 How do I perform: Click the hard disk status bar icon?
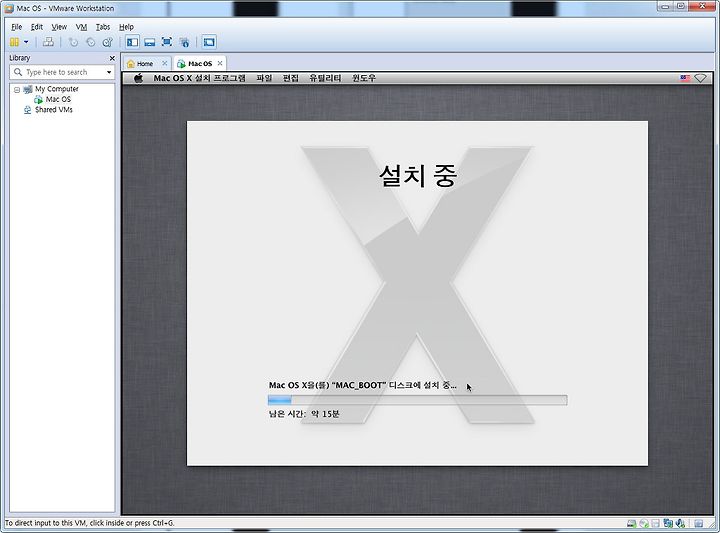(632, 523)
